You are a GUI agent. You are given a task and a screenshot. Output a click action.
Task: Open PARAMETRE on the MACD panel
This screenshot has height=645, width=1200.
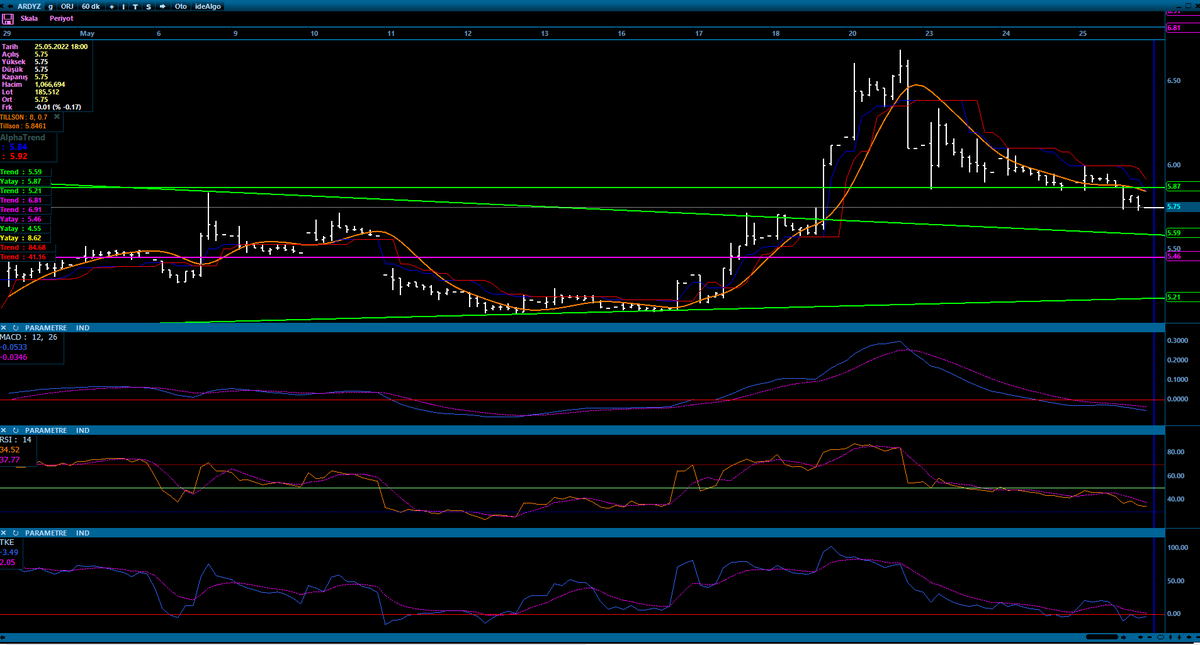[x=45, y=327]
